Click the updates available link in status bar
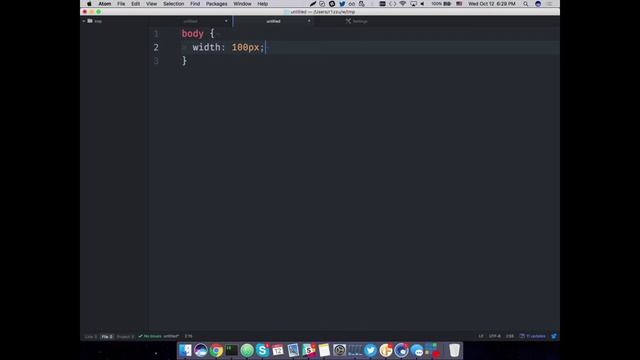640x360 pixels. [x=533, y=336]
